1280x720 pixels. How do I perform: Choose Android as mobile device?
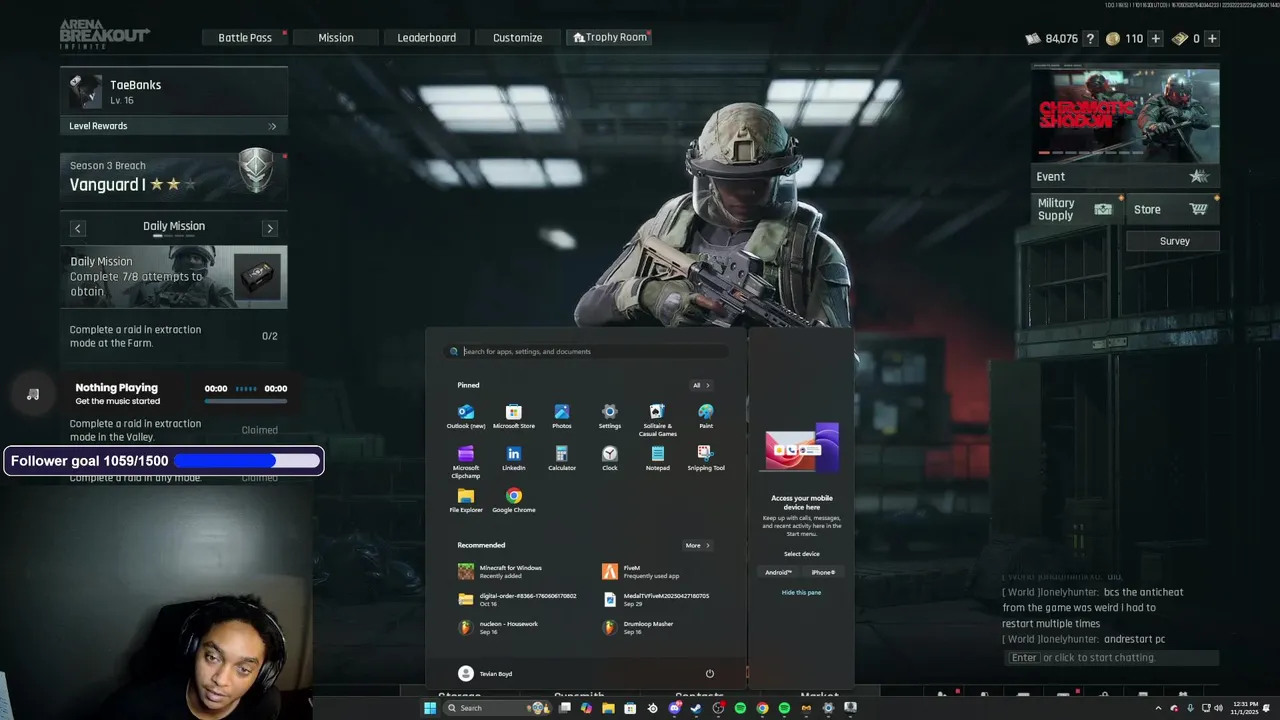point(778,572)
